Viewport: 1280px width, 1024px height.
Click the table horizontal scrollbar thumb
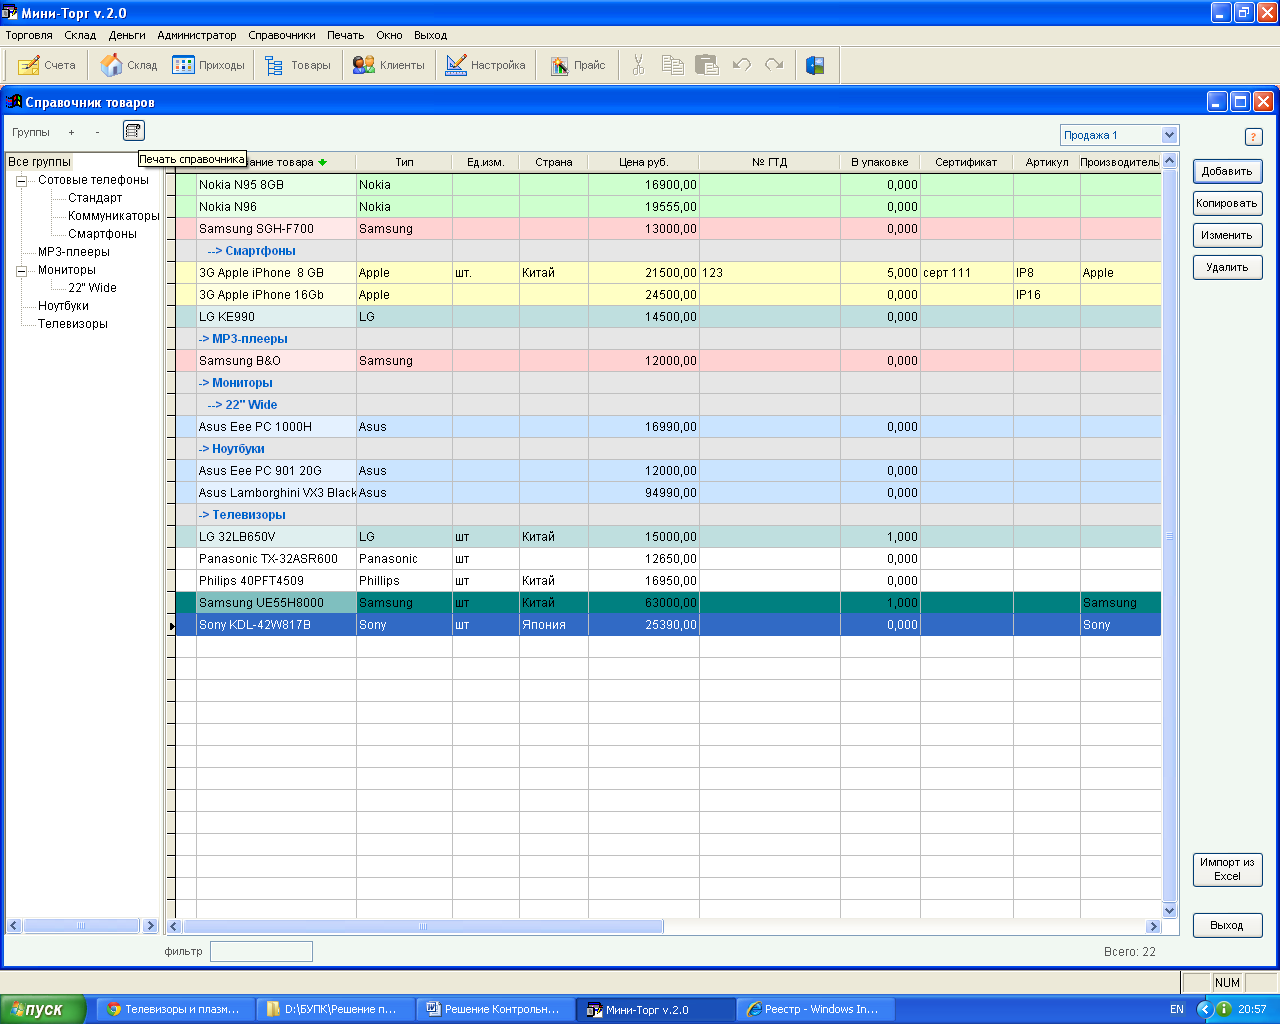click(422, 926)
